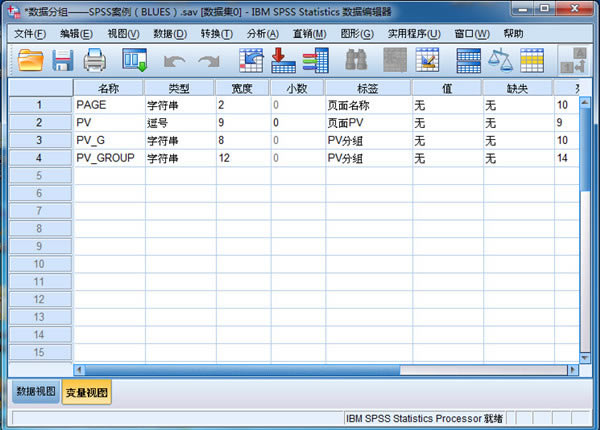Click the 缺失 cell for PV_GROUP row
The width and height of the screenshot is (600, 430).
515,158
